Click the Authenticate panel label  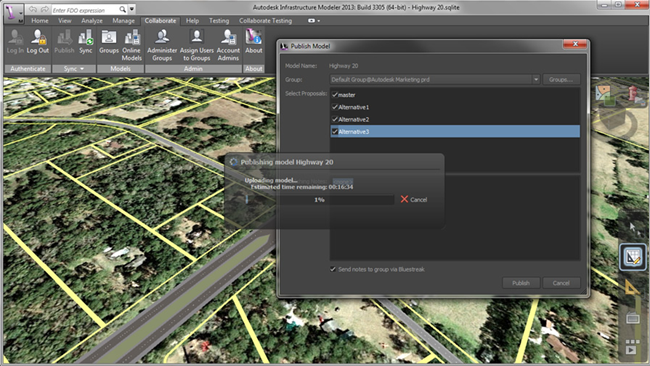click(x=28, y=69)
